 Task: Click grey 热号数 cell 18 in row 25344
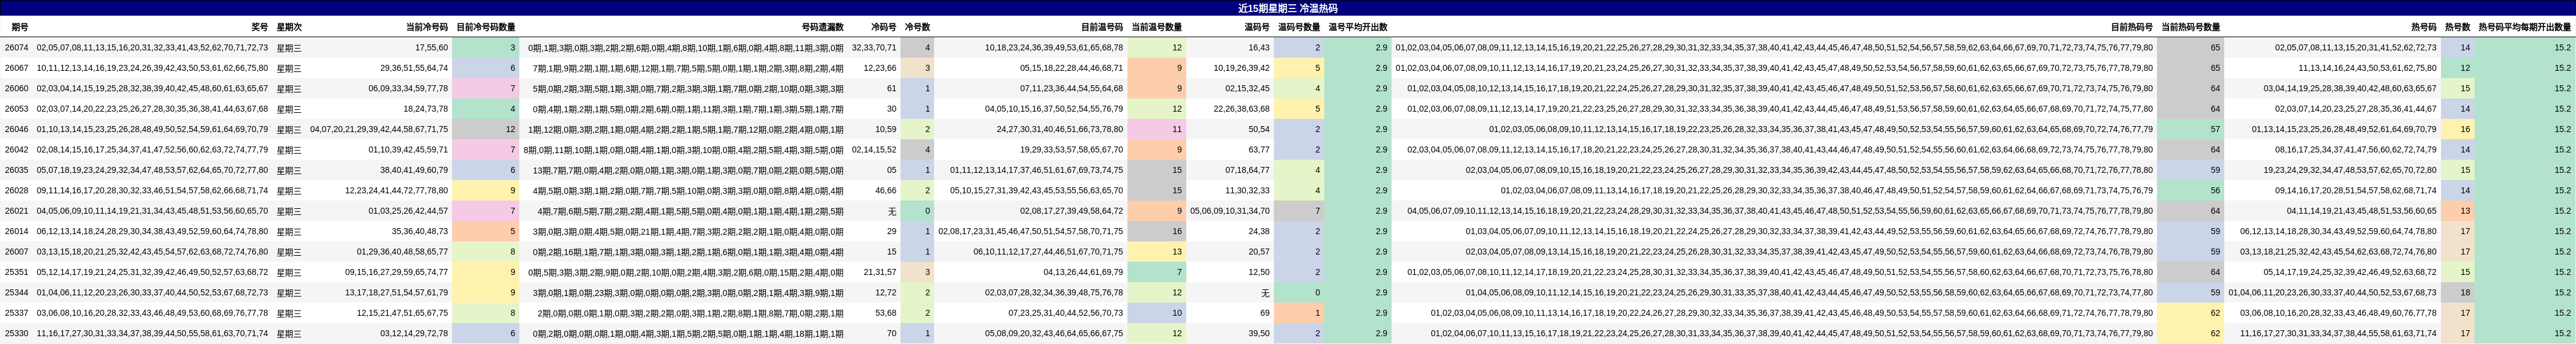pos(2457,293)
